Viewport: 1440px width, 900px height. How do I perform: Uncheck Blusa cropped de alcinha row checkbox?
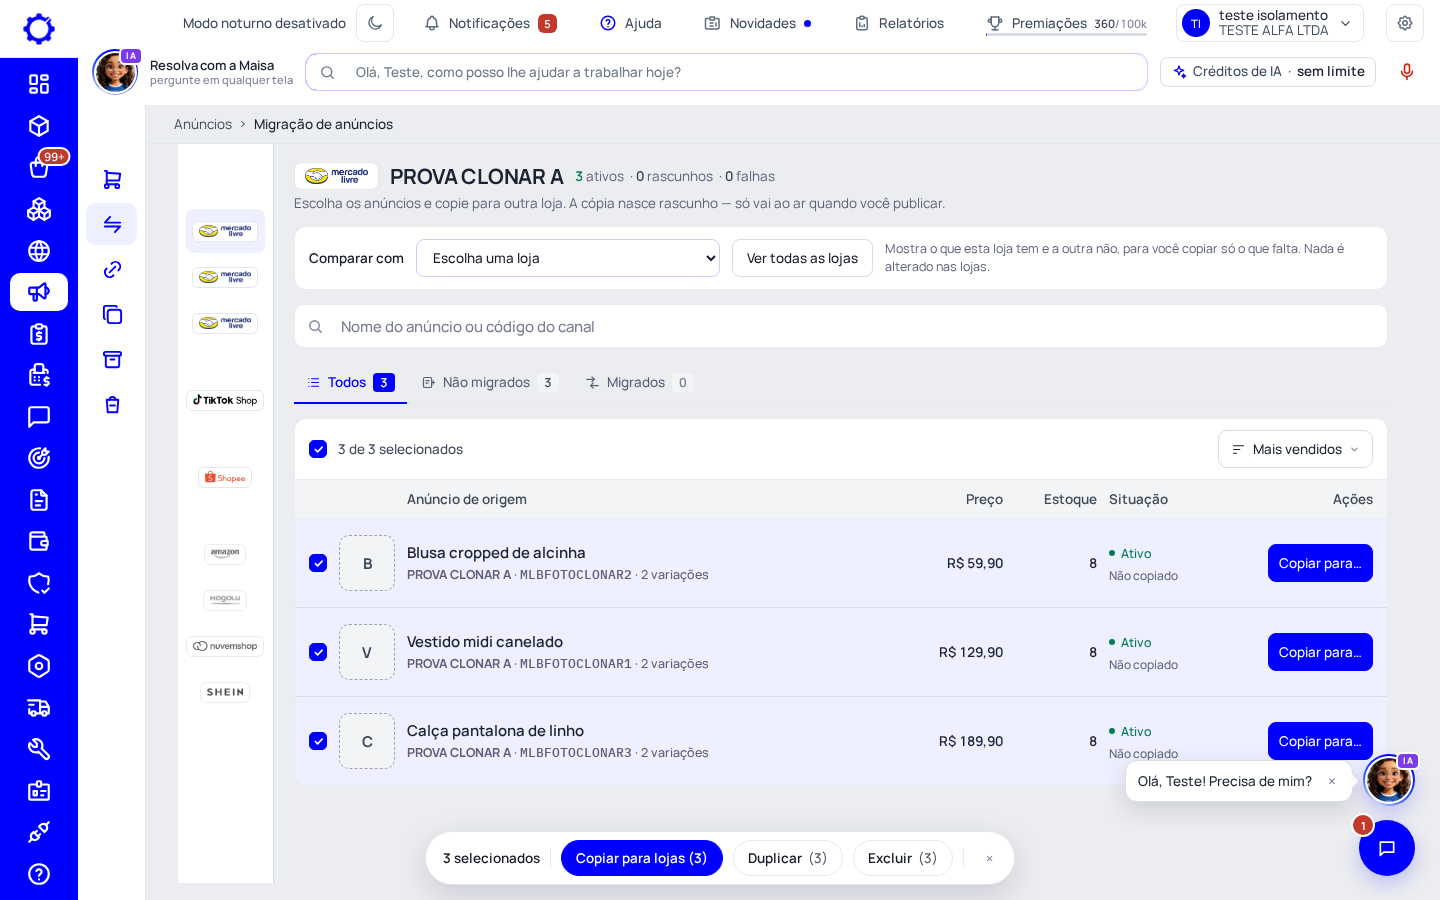(x=318, y=563)
